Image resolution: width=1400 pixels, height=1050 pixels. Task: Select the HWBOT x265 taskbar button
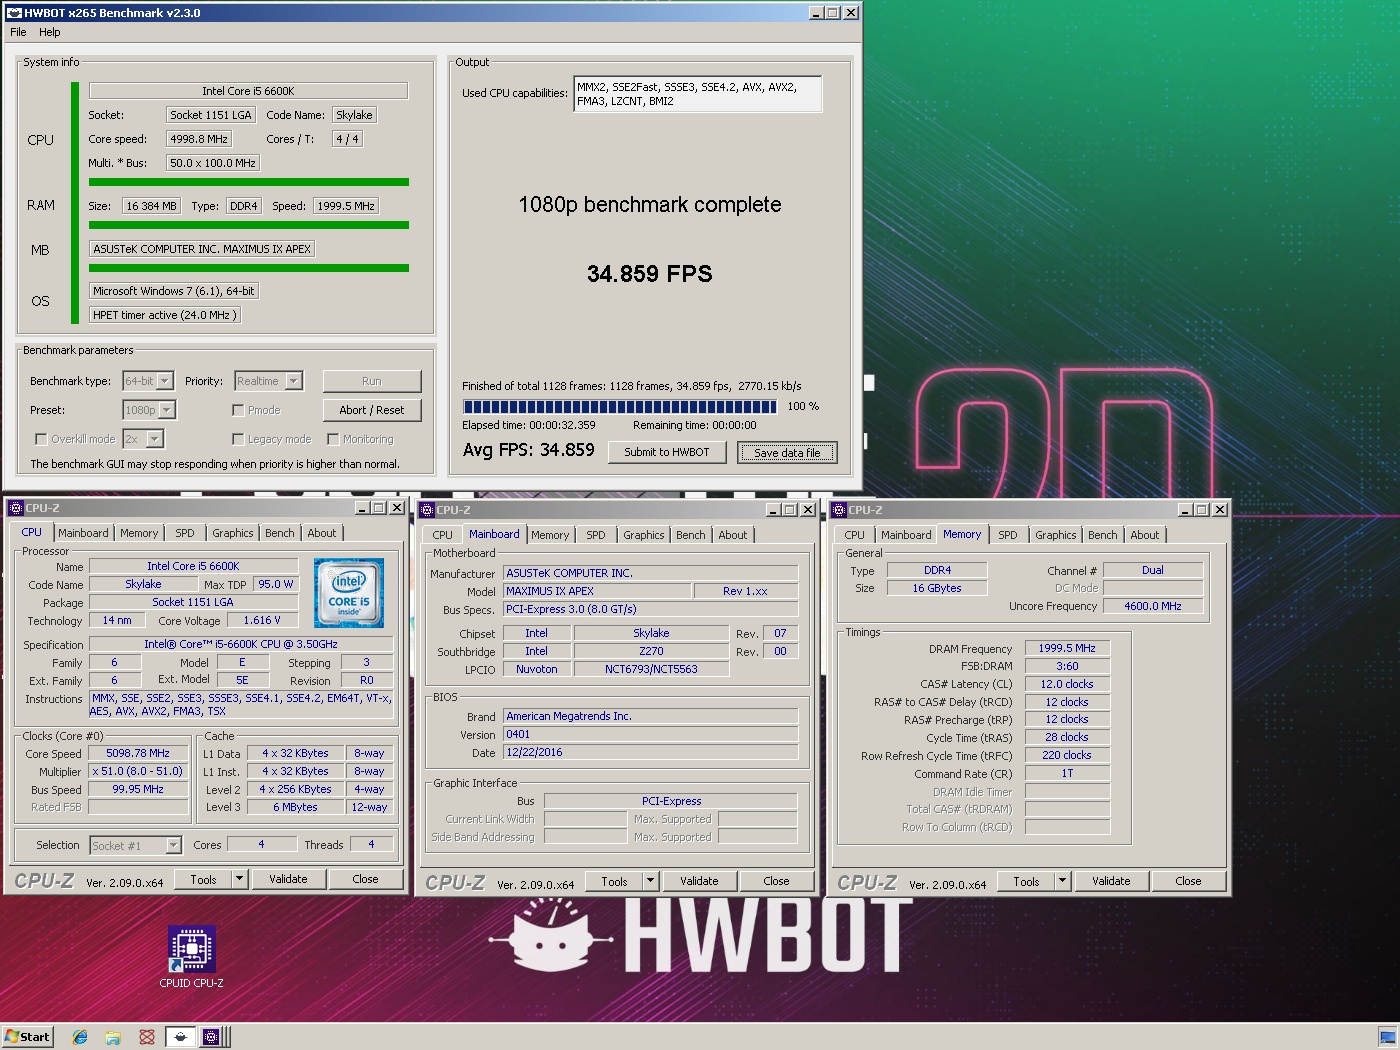coord(181,1037)
